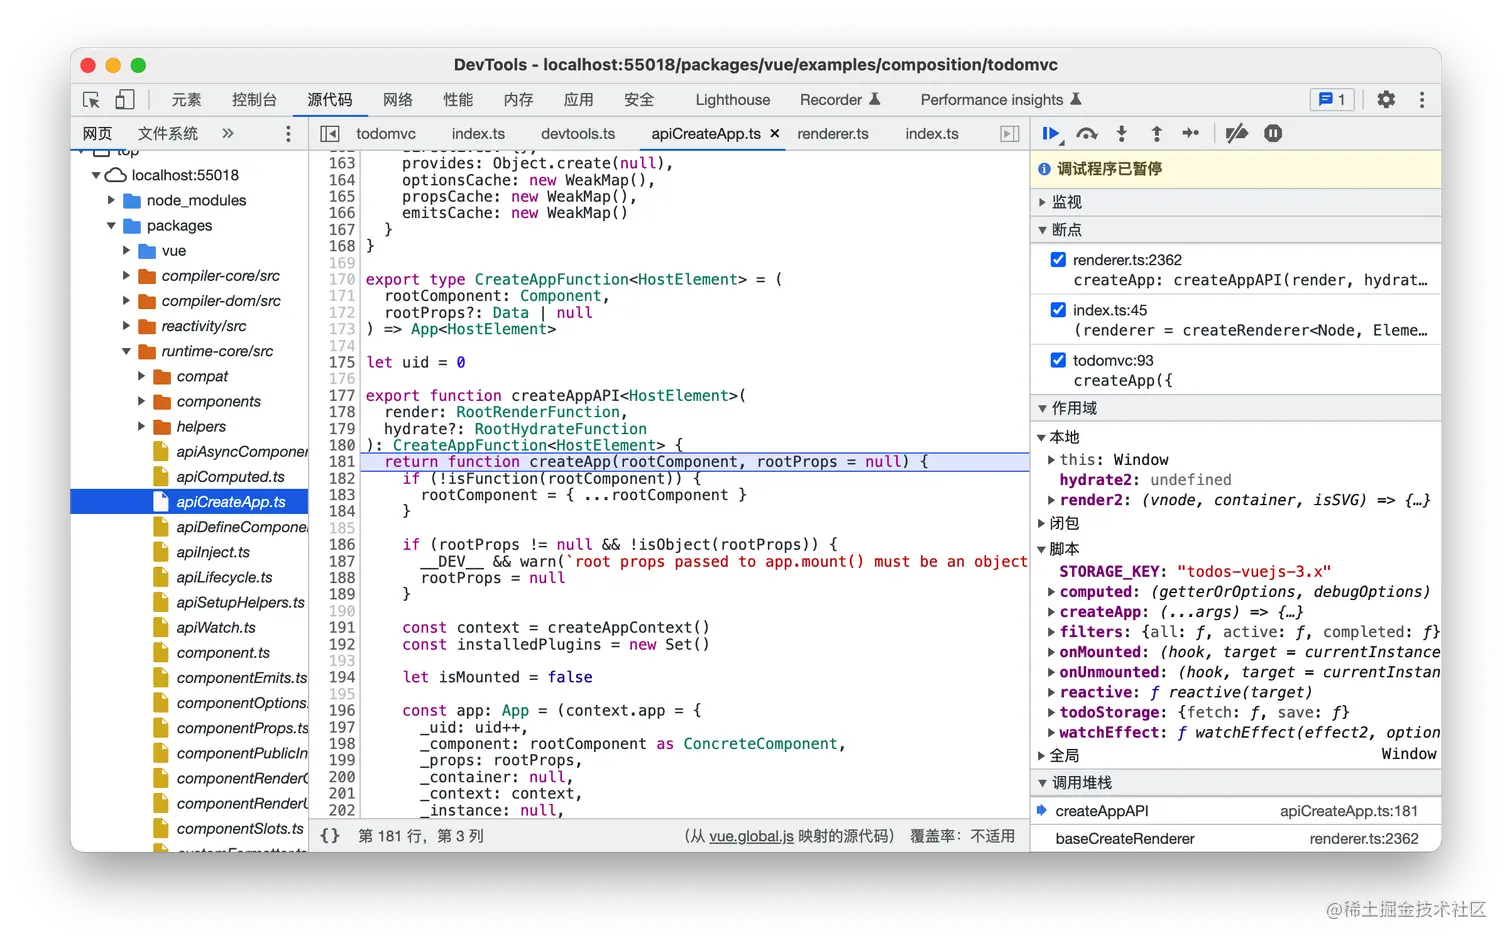This screenshot has height=945, width=1512.
Task: Collapse the runtime-core/src folder
Action: pos(127,351)
